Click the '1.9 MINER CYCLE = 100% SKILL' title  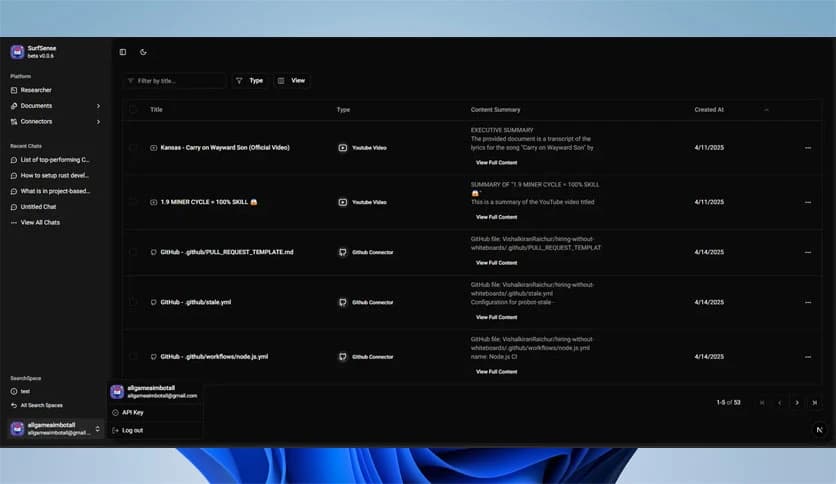coord(209,202)
